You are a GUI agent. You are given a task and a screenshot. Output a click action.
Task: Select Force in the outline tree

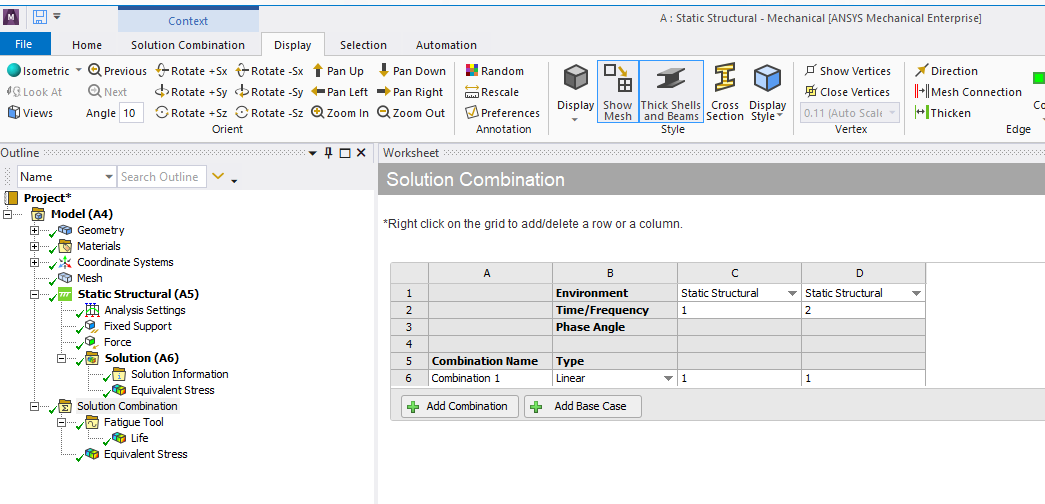click(x=117, y=342)
